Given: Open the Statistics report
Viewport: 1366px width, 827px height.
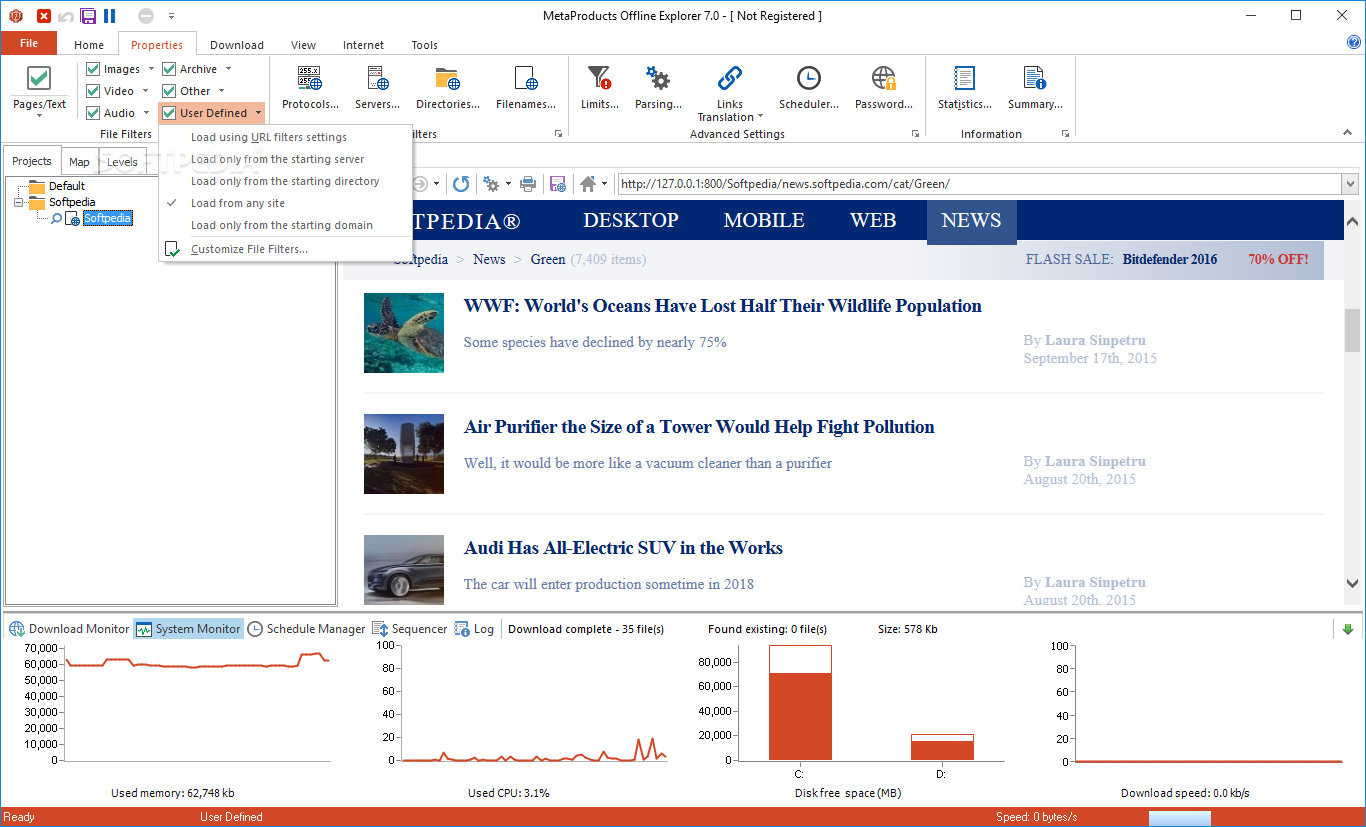Looking at the screenshot, I should [x=965, y=87].
